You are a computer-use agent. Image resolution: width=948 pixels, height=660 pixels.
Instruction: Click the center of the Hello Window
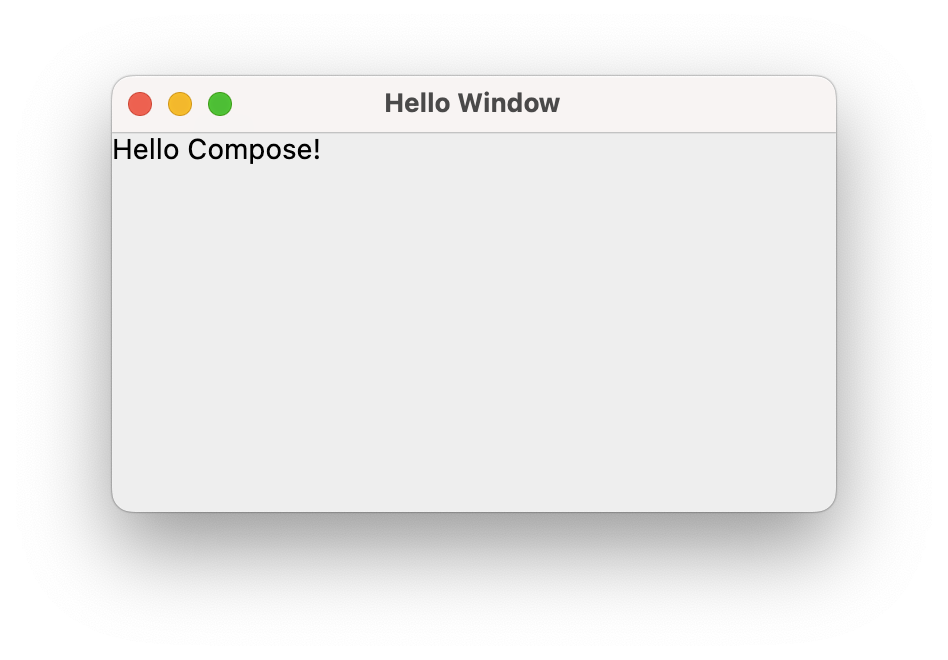(x=475, y=292)
